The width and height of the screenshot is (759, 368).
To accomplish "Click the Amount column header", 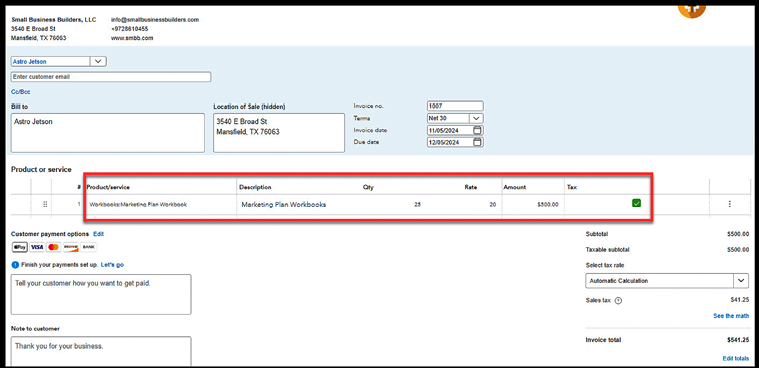I will coord(515,187).
